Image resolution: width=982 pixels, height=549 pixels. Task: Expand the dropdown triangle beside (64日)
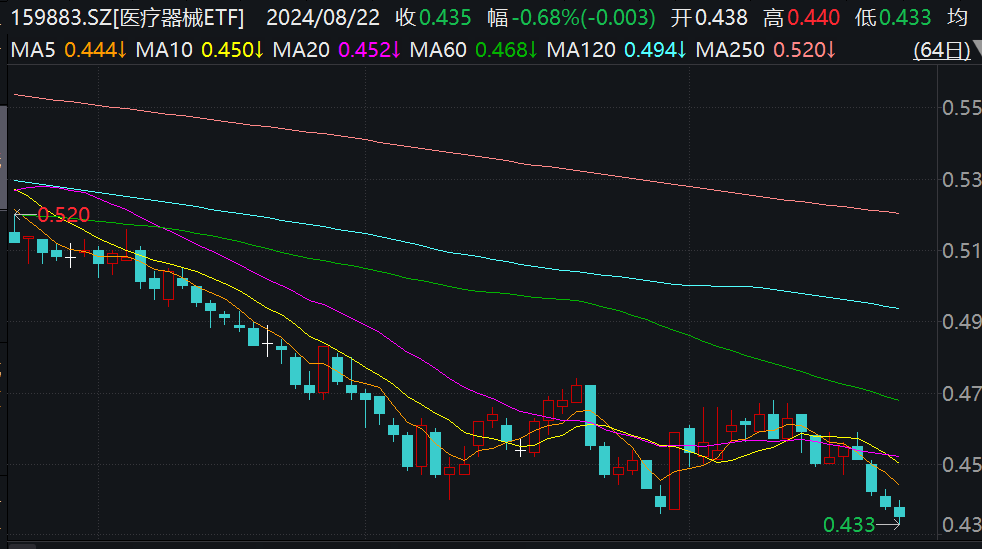[x=977, y=48]
